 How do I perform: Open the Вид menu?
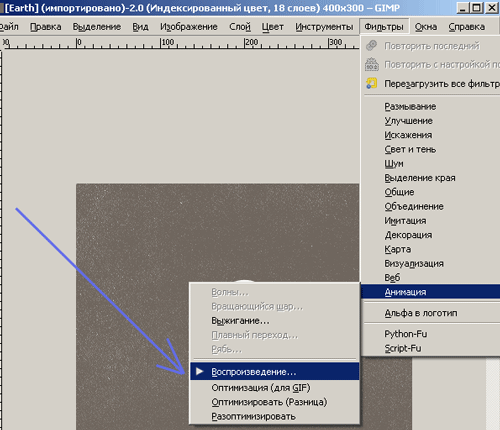click(140, 27)
